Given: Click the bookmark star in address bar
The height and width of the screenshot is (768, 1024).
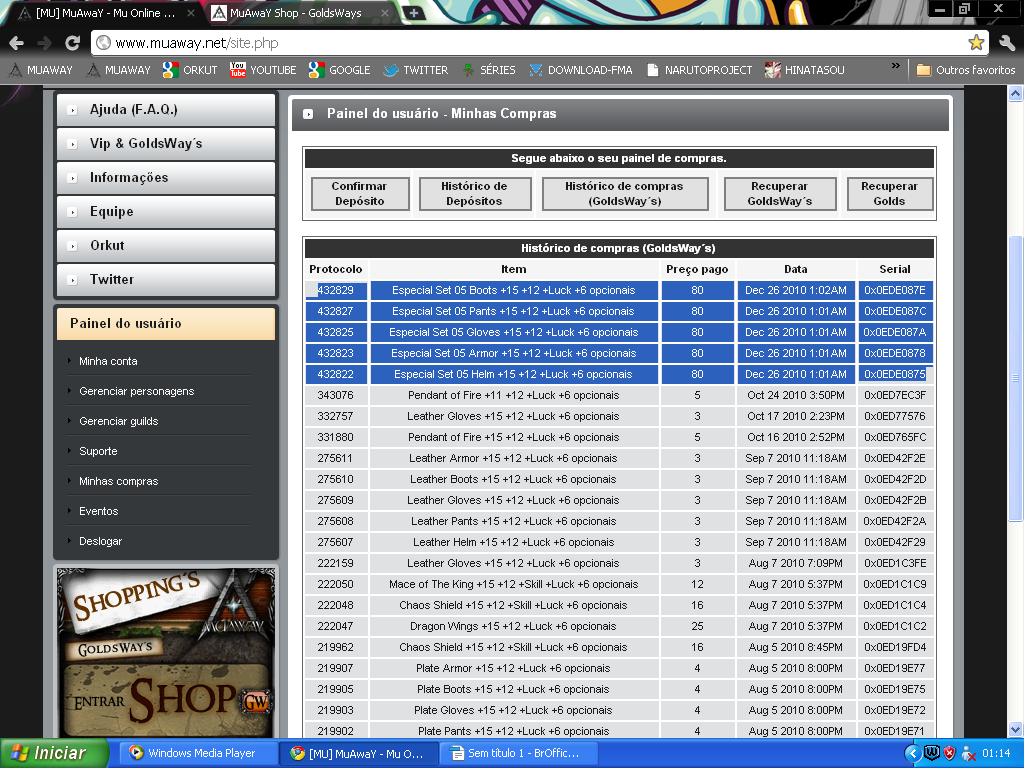Looking at the screenshot, I should click(x=975, y=43).
